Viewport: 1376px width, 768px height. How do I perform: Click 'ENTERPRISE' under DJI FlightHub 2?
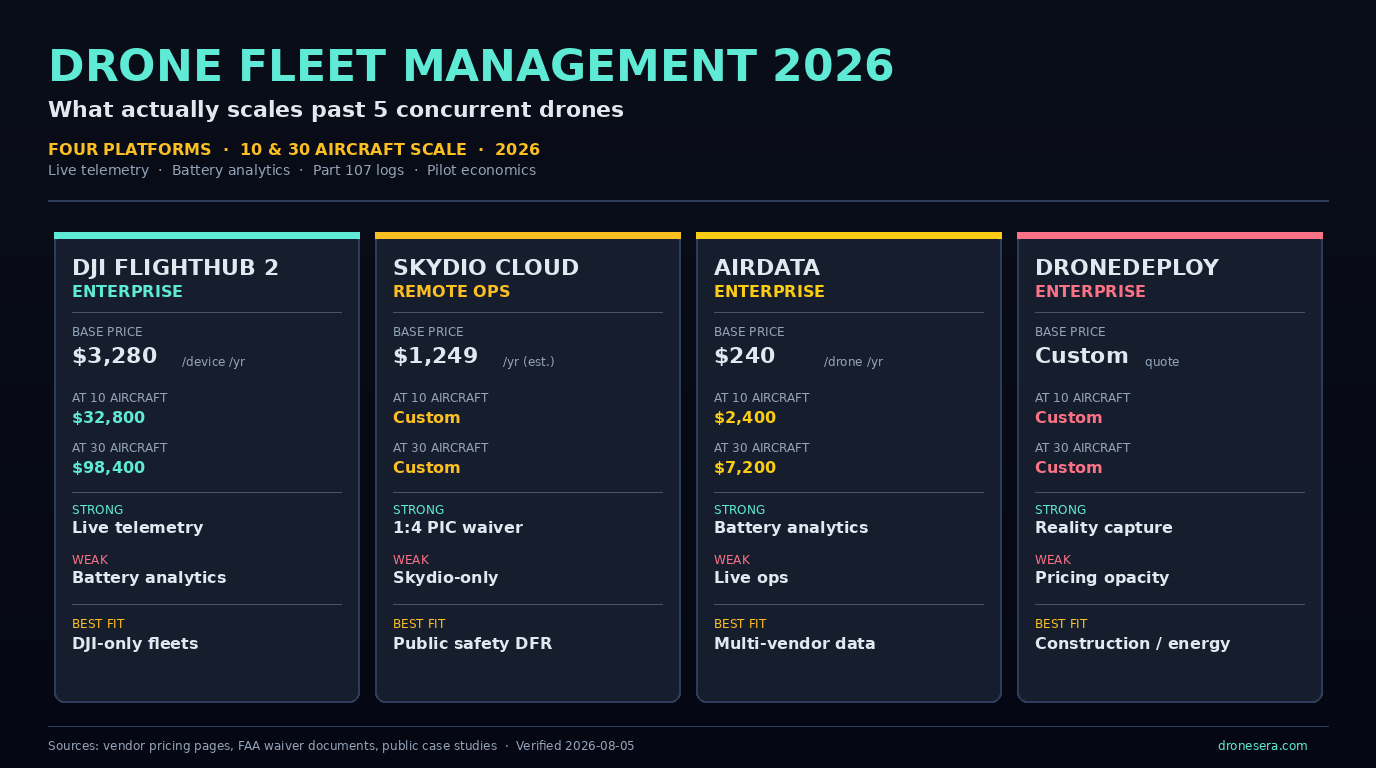pos(127,292)
